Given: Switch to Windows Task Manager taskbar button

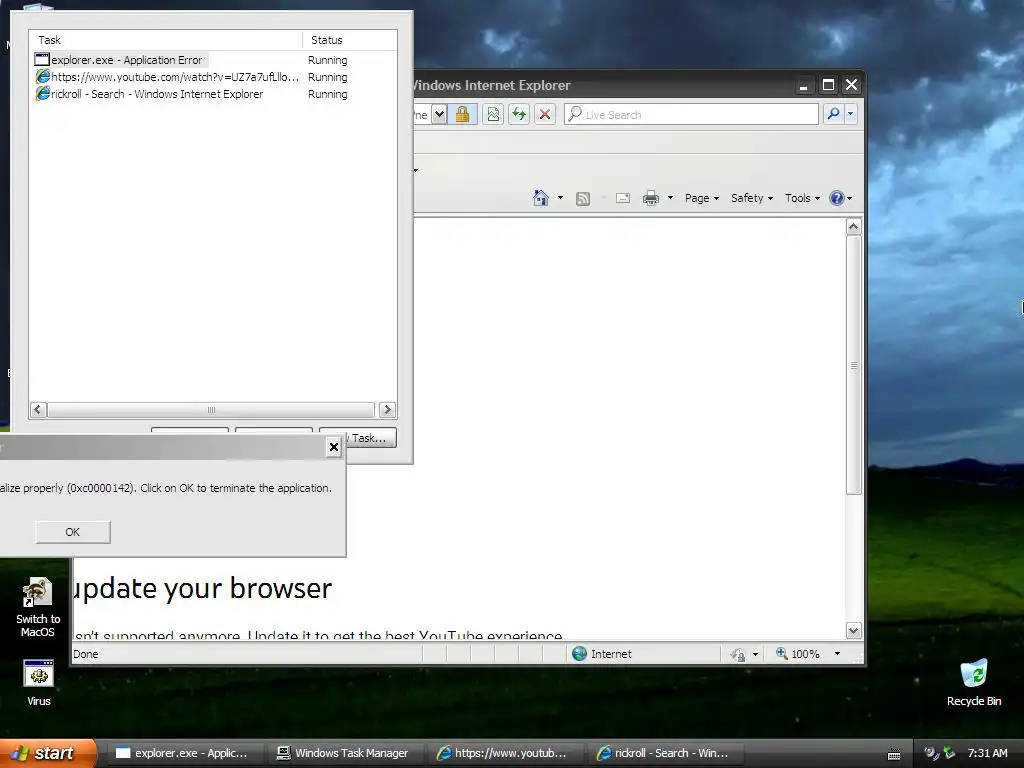Looking at the screenshot, I should 344,753.
